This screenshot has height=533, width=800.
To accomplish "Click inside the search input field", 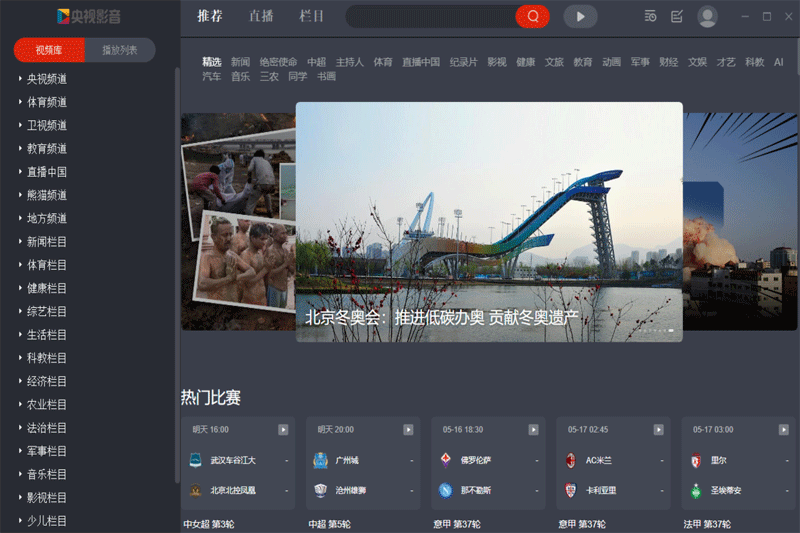I will pos(430,16).
